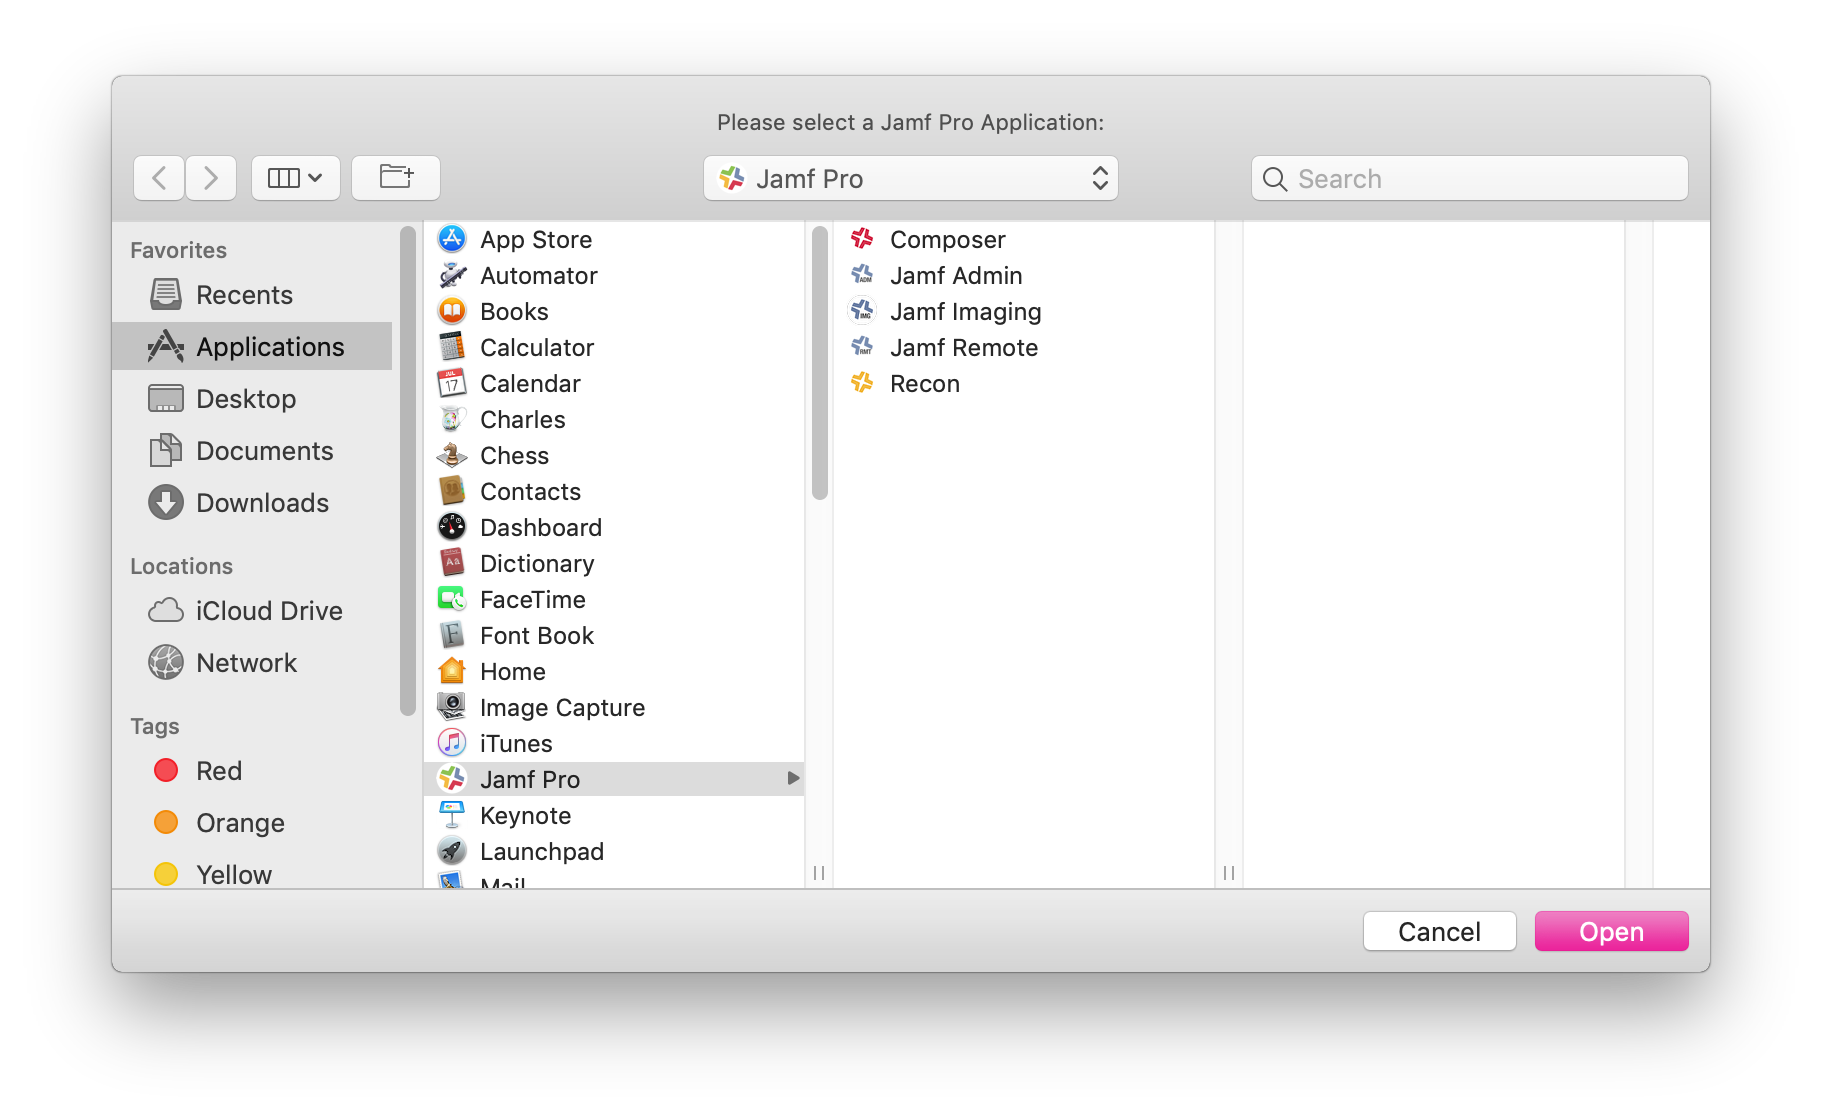Click the iTunes music icon
Image resolution: width=1822 pixels, height=1120 pixels.
tap(452, 743)
